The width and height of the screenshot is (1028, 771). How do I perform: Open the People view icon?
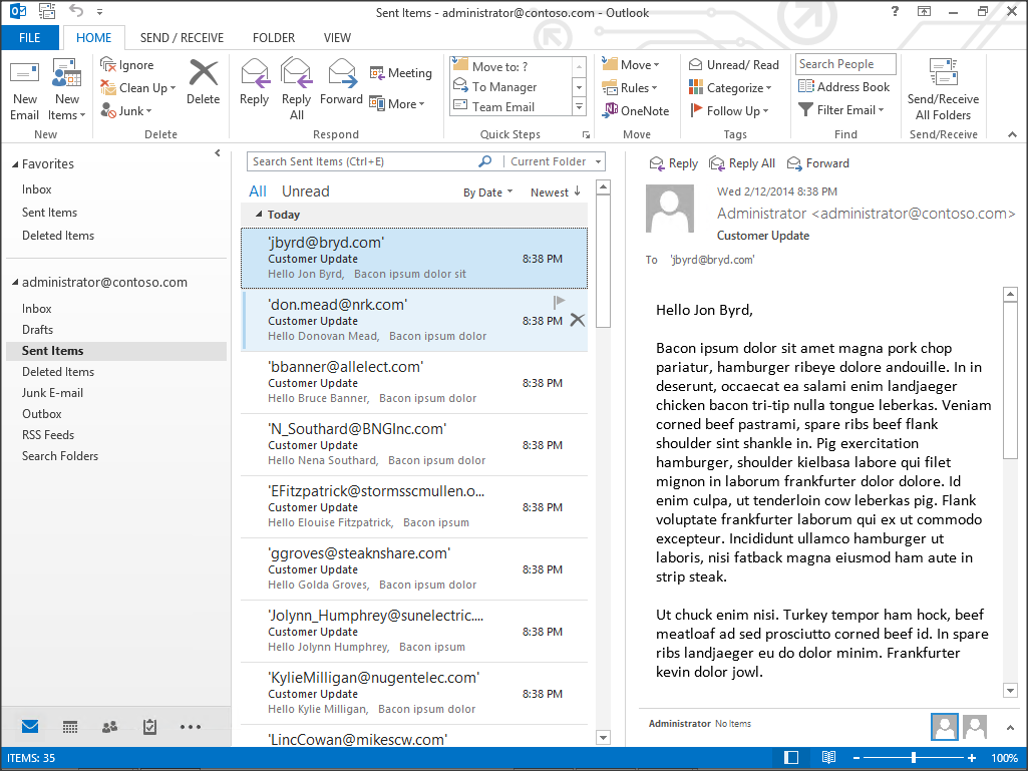click(110, 727)
